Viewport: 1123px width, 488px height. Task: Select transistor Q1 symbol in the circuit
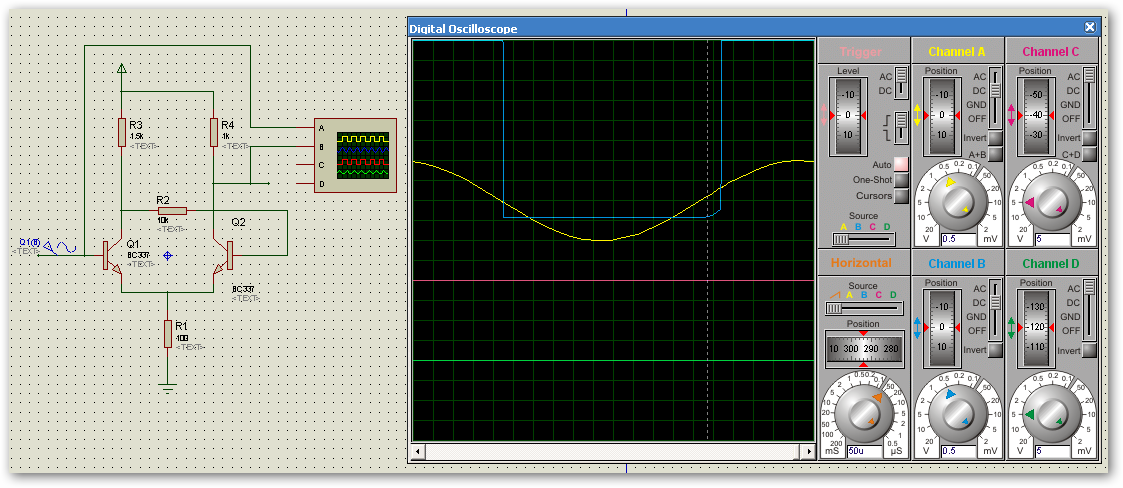coord(108,255)
